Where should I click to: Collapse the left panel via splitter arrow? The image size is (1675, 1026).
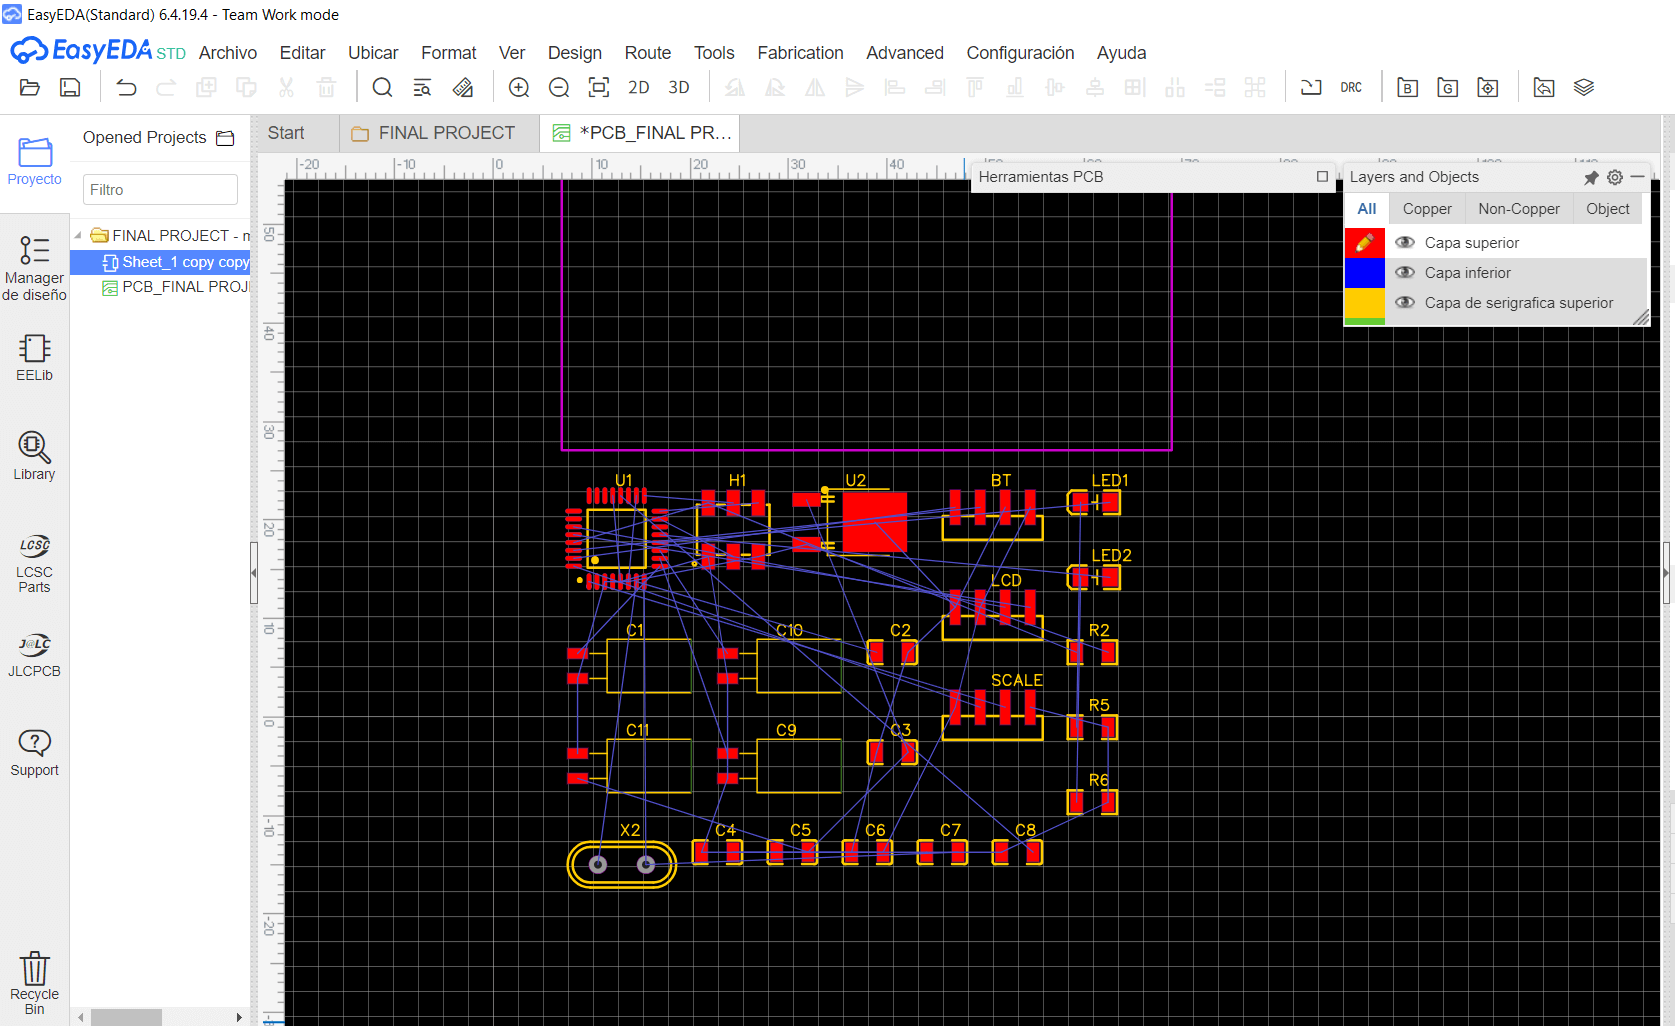point(254,573)
